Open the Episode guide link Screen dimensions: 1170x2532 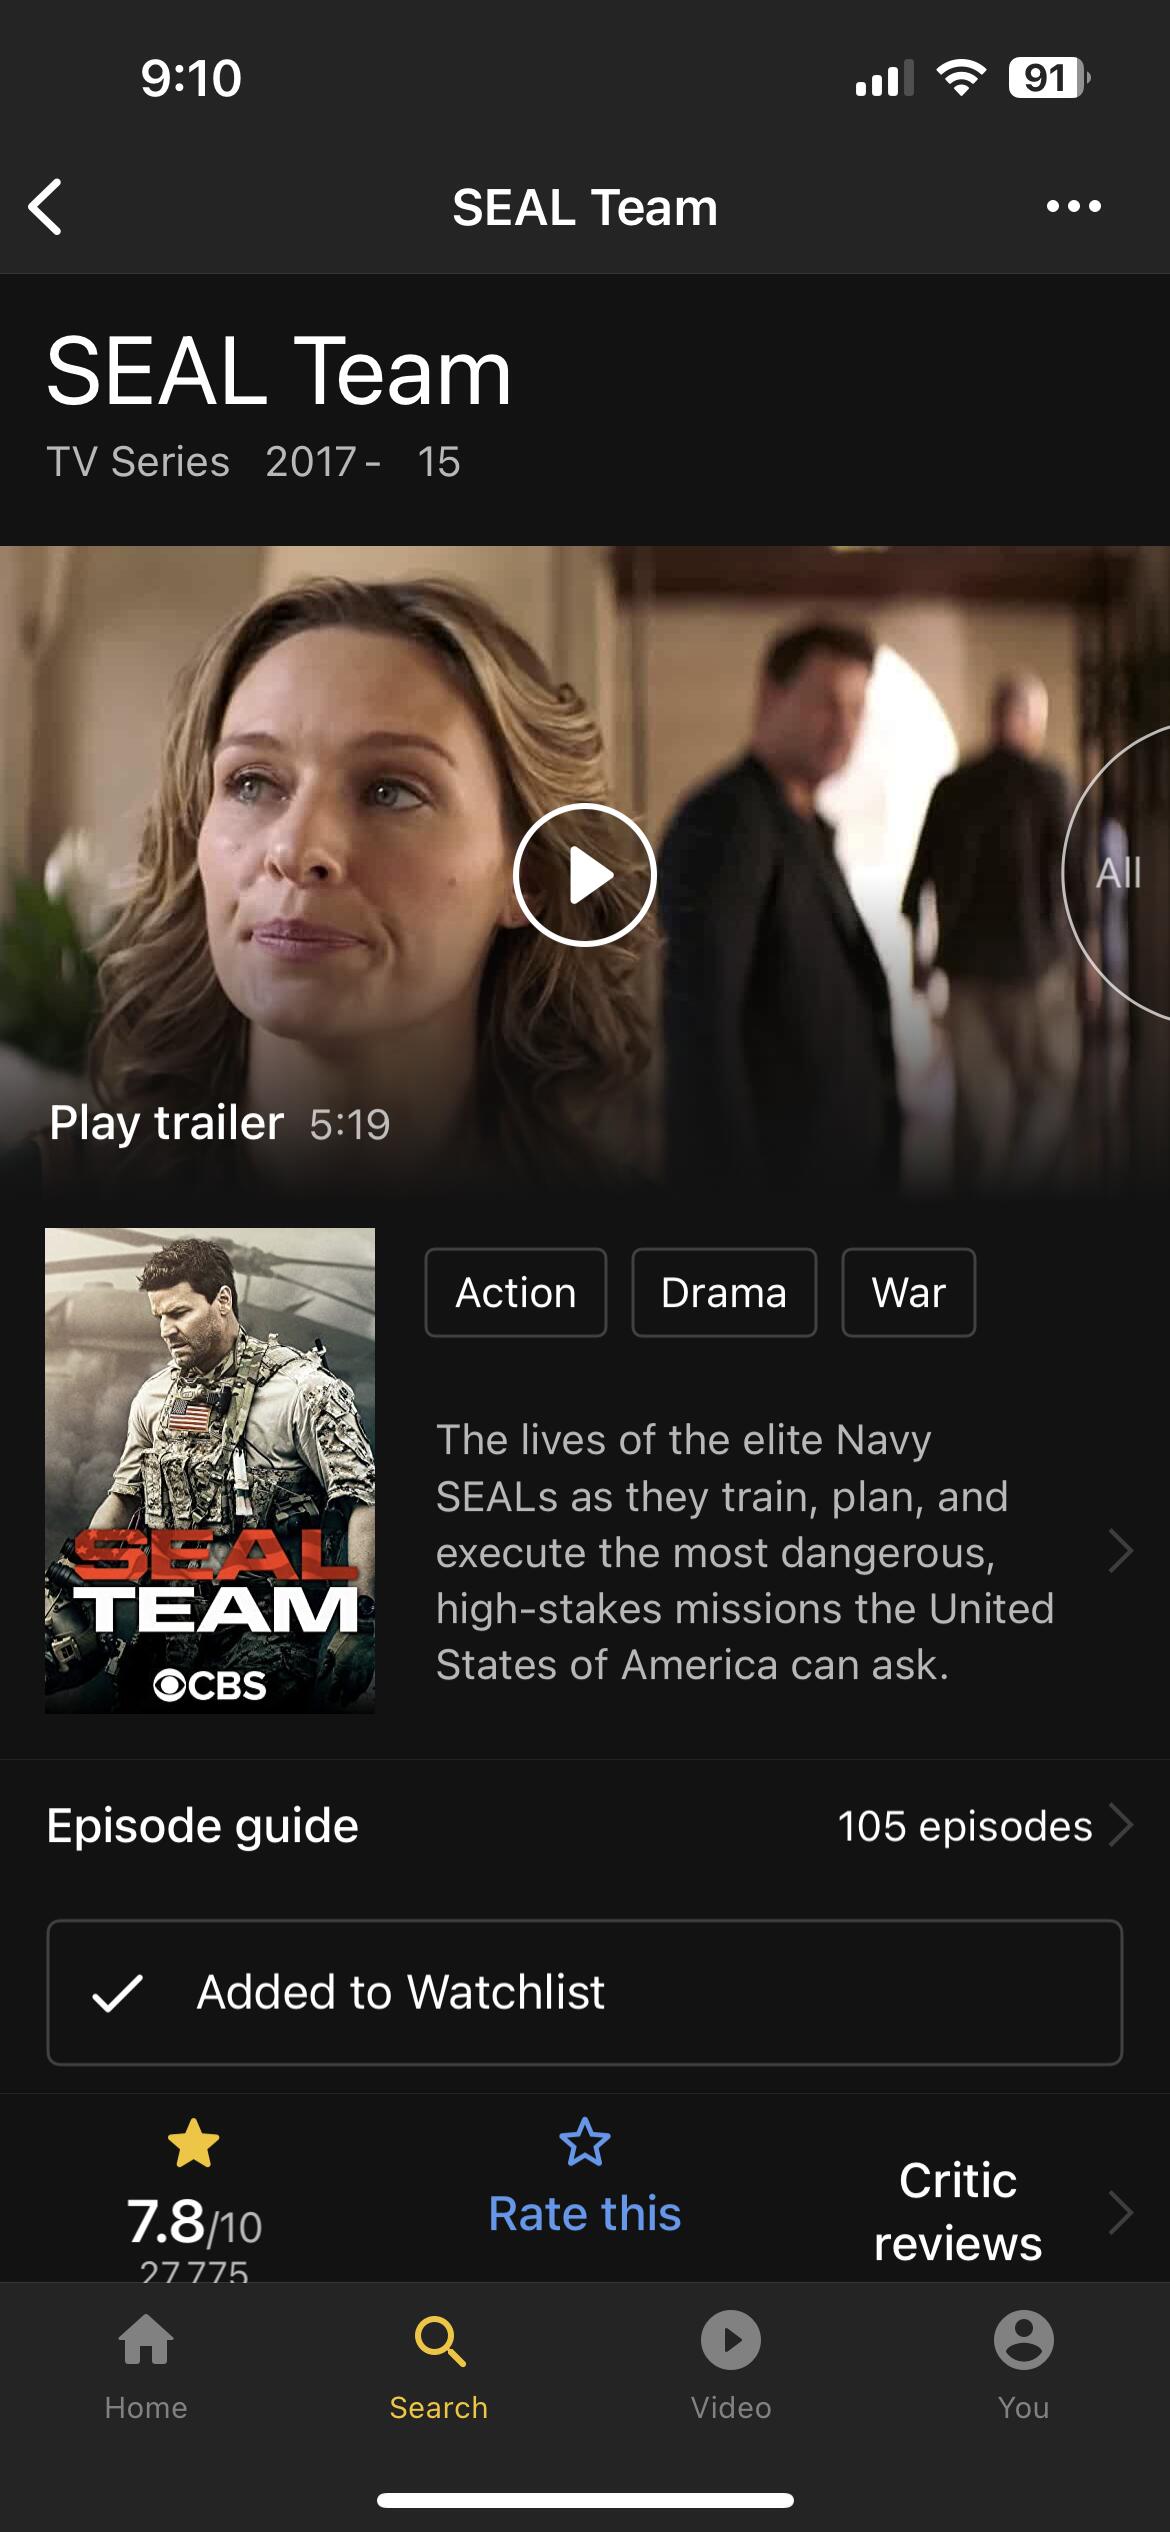[203, 1826]
